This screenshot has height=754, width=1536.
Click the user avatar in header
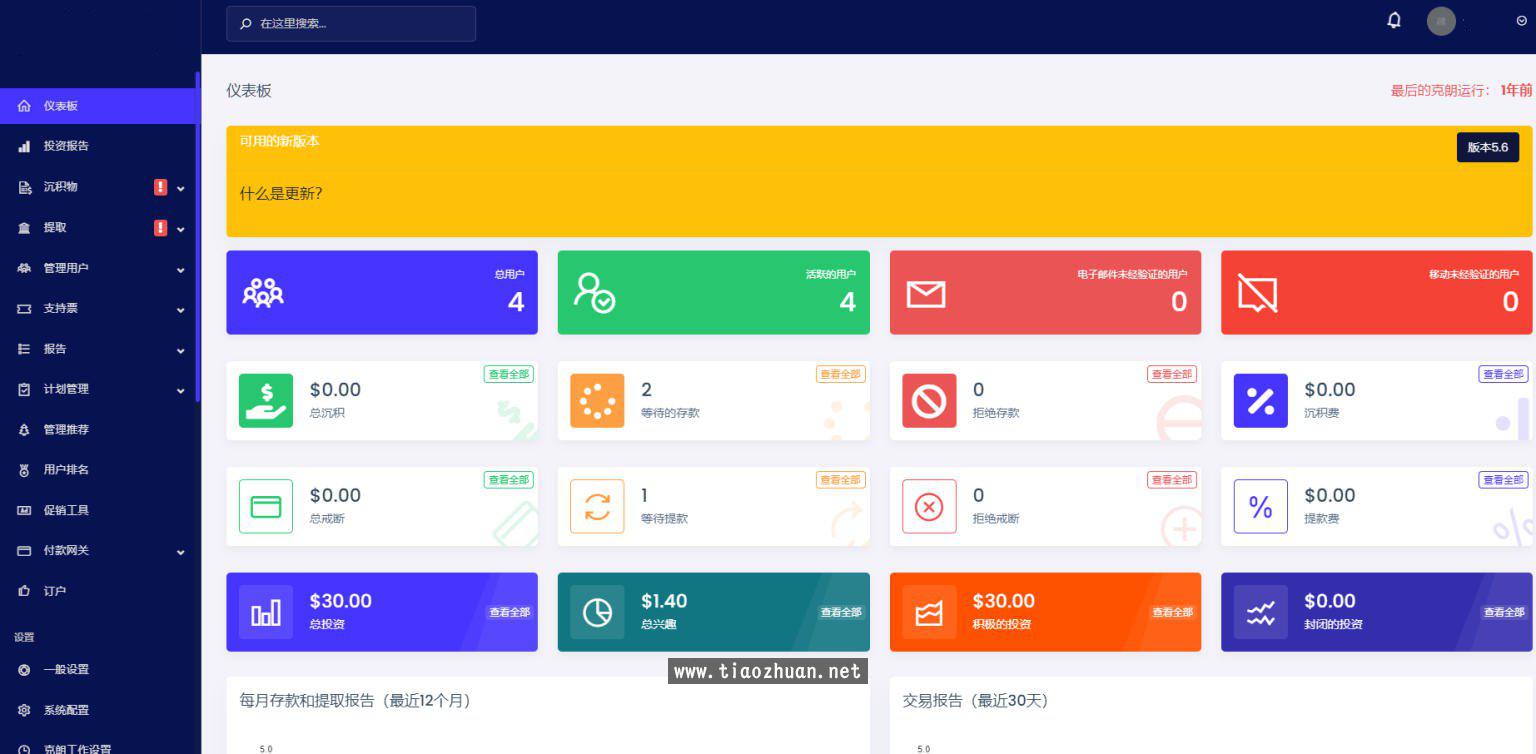pos(1441,21)
